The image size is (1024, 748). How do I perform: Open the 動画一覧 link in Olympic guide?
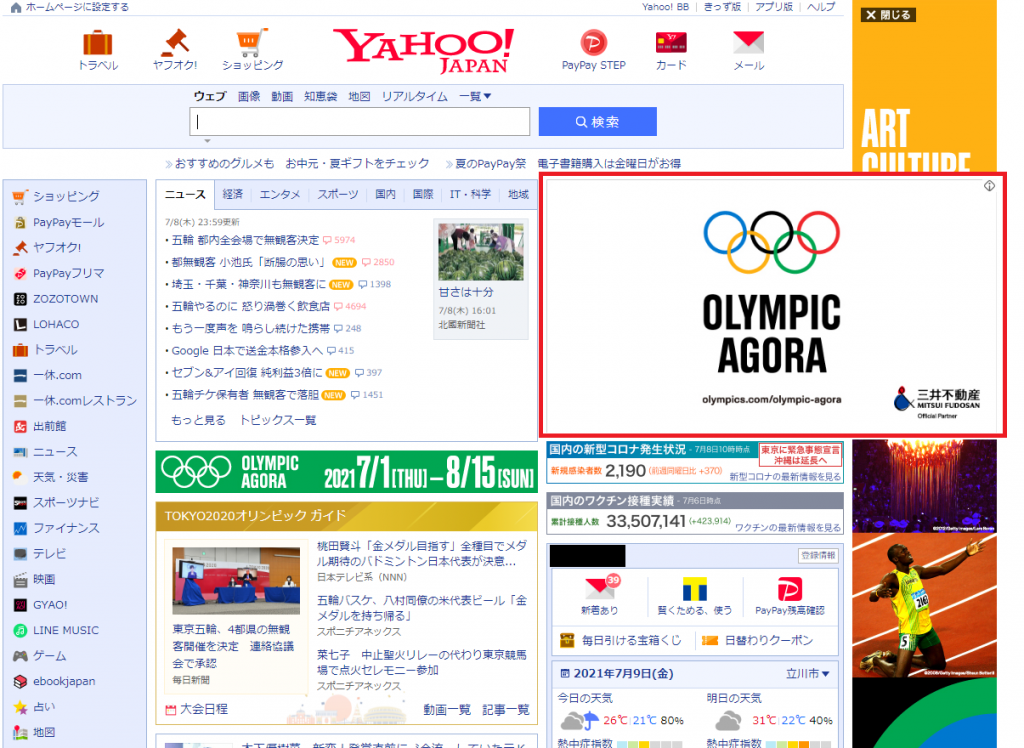point(447,709)
